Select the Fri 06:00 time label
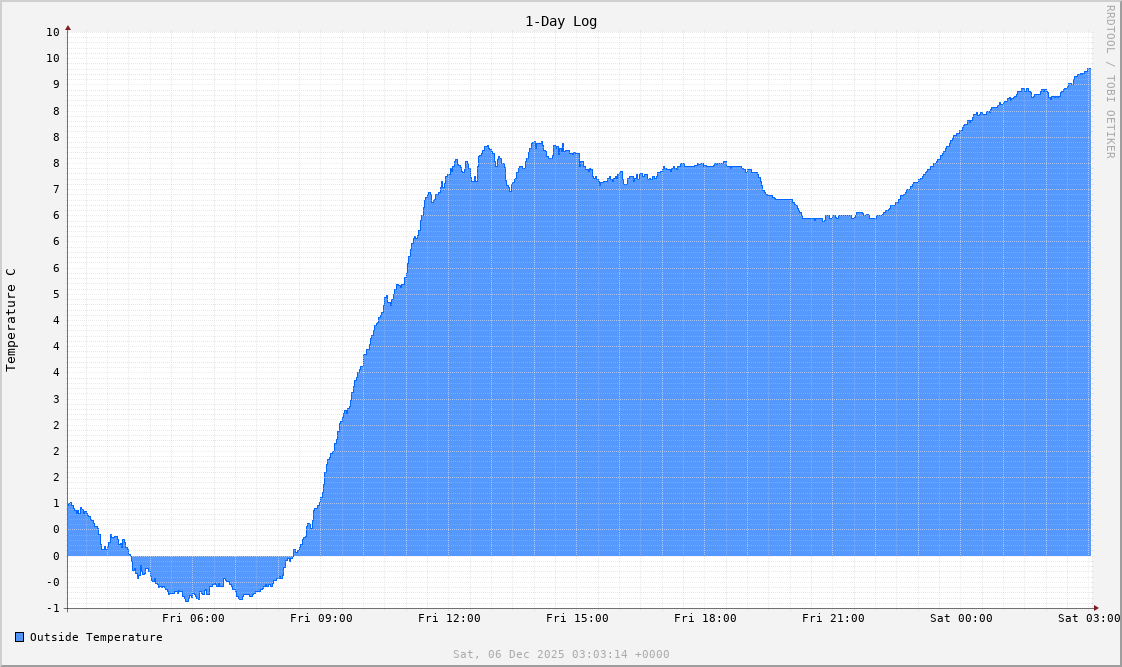Image resolution: width=1122 pixels, height=667 pixels. click(x=196, y=618)
